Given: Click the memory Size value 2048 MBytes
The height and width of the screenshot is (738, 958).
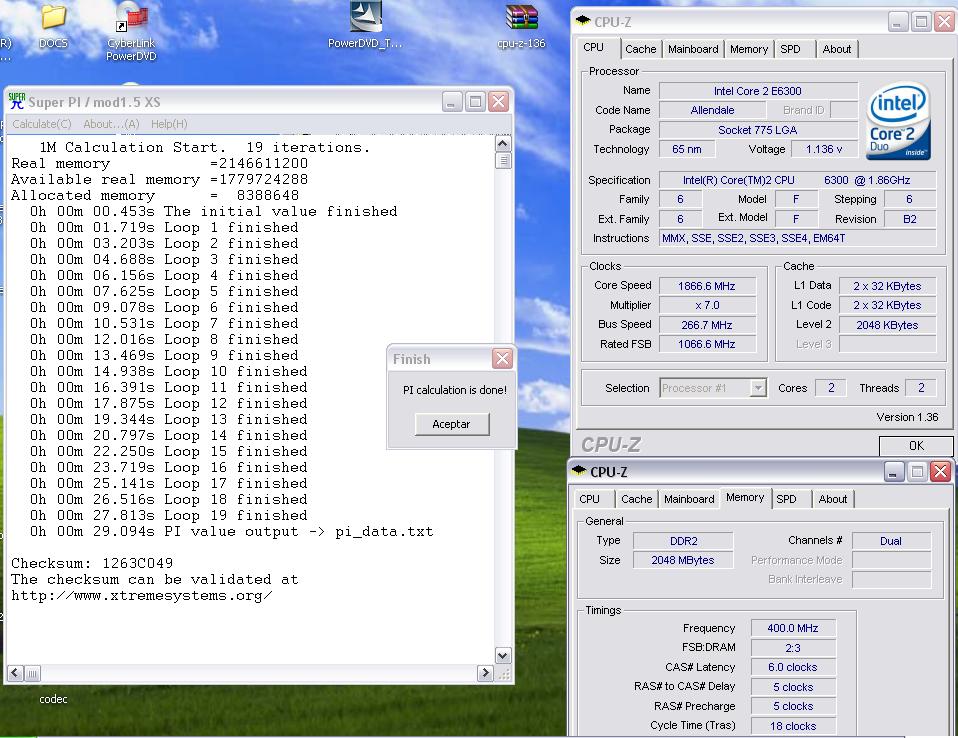Looking at the screenshot, I should [683, 560].
